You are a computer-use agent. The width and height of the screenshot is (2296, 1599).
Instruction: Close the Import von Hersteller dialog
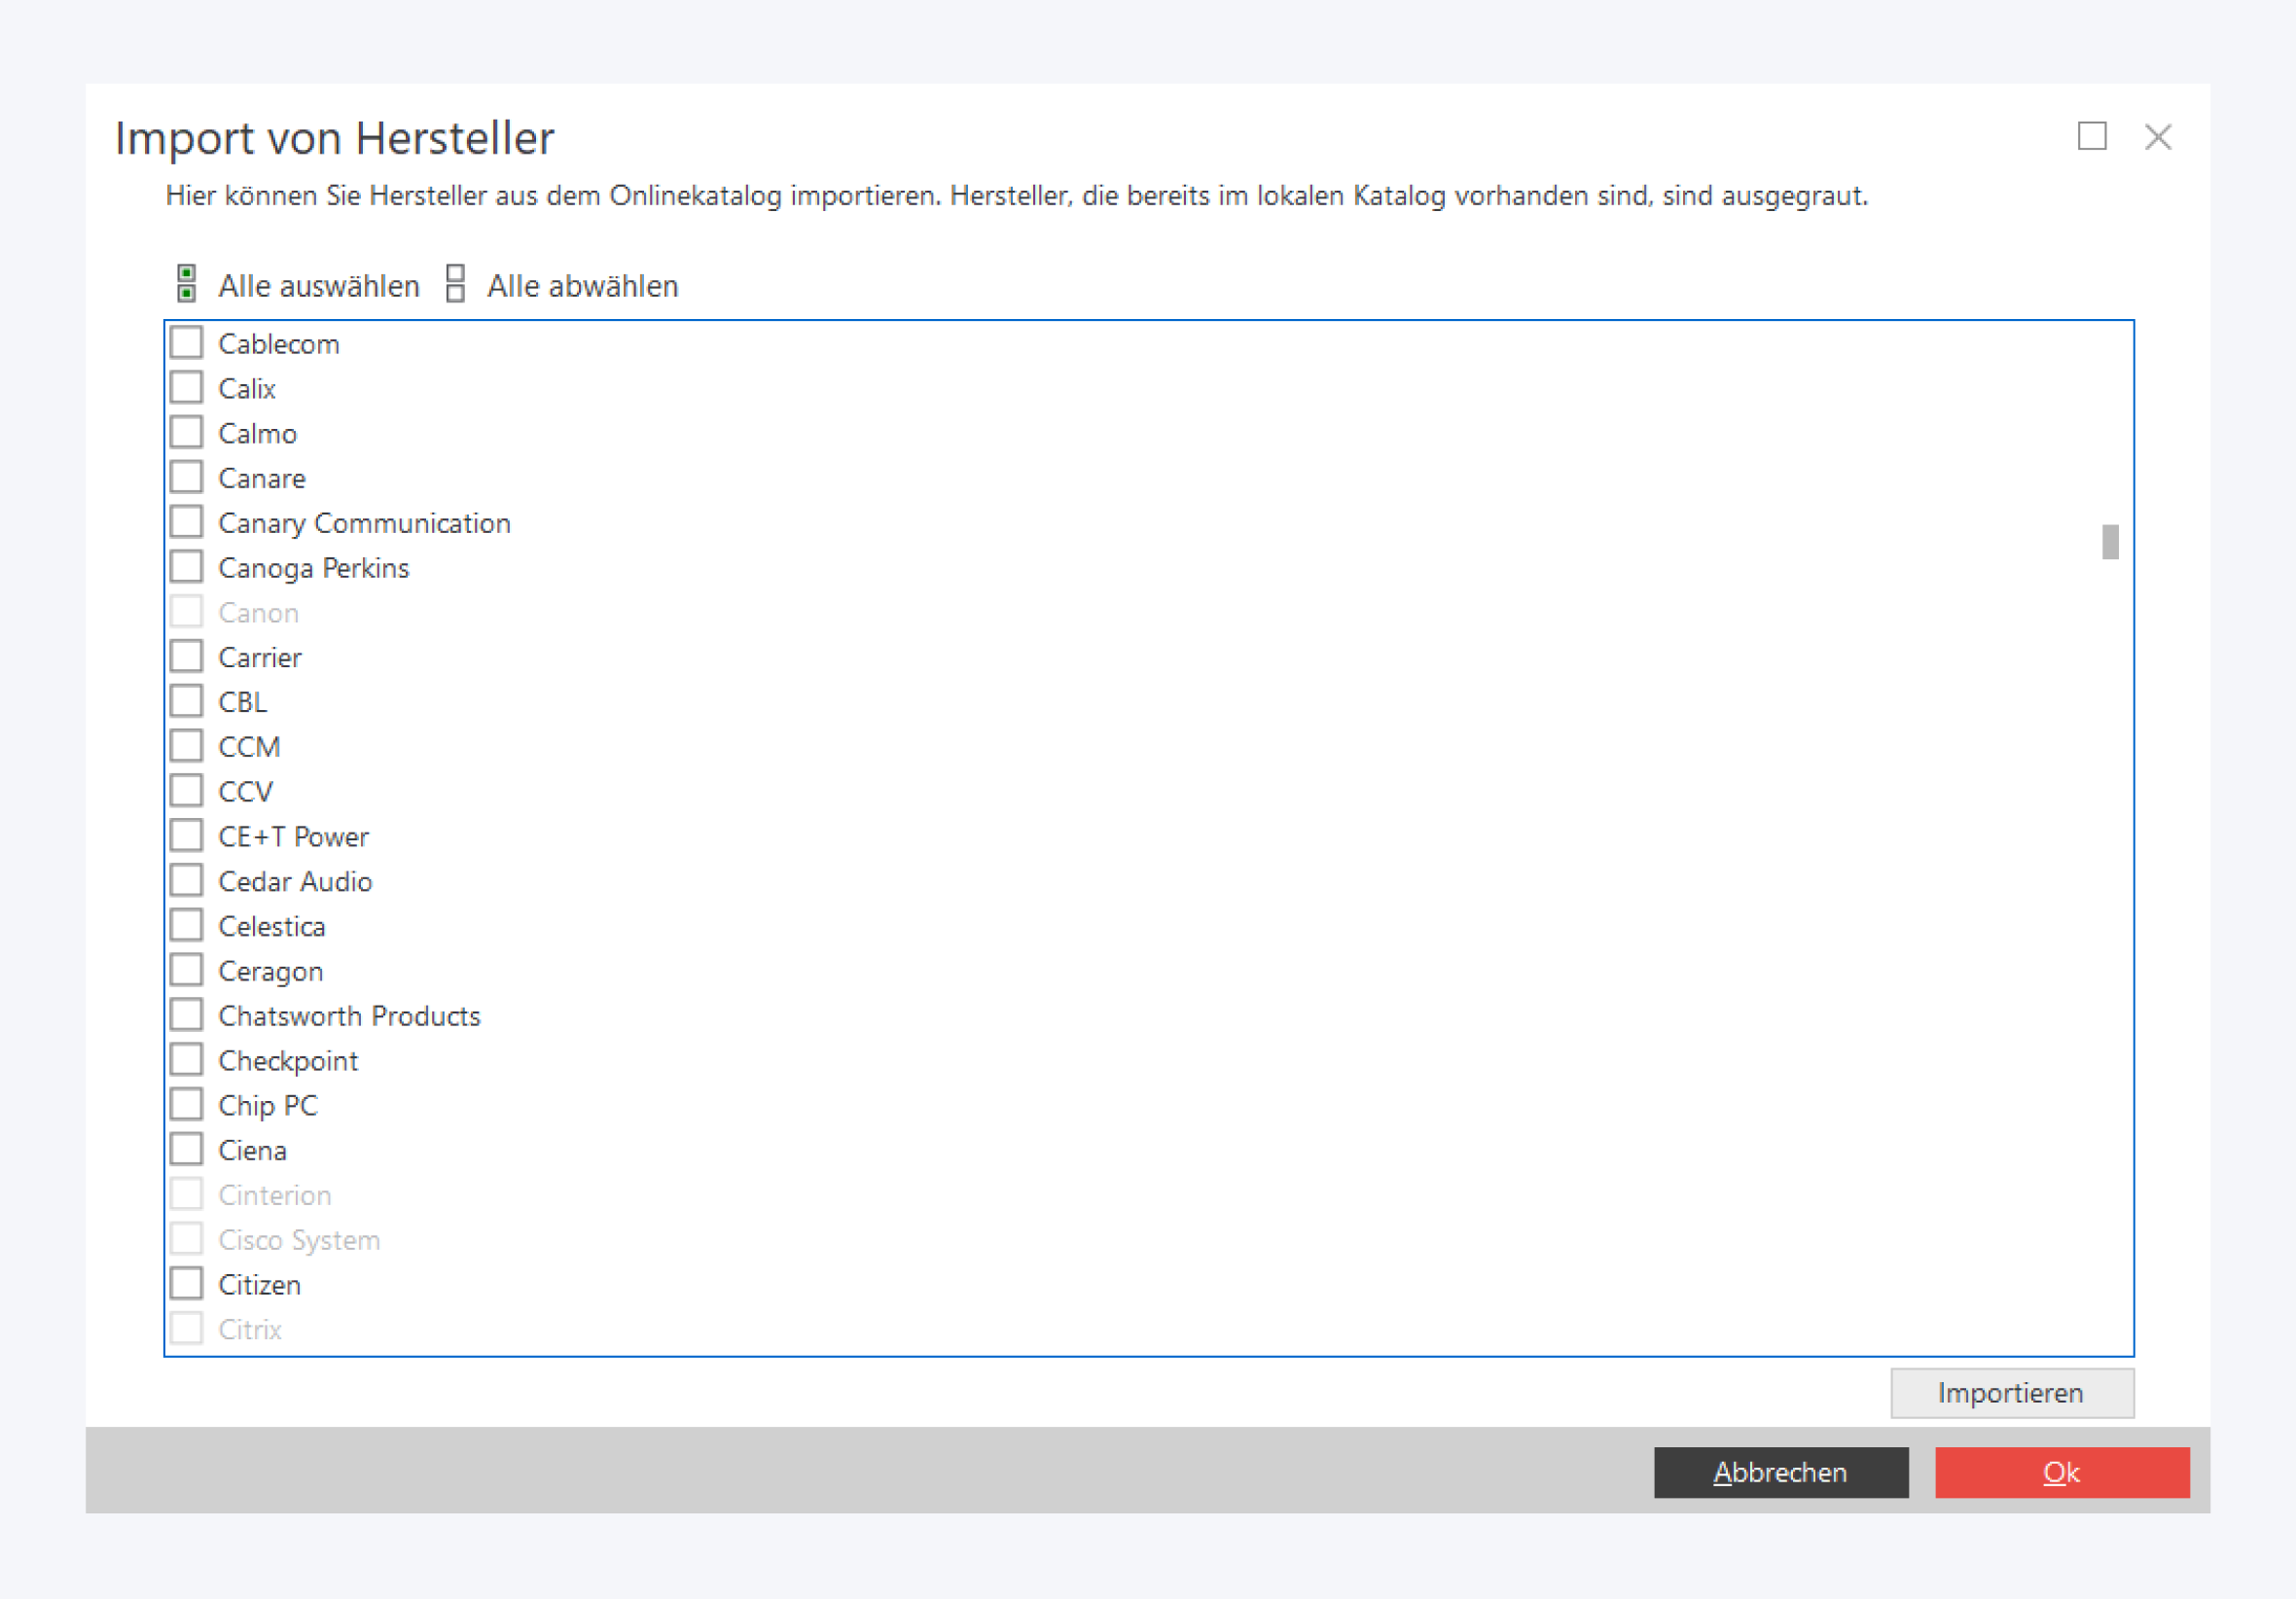click(x=2157, y=137)
